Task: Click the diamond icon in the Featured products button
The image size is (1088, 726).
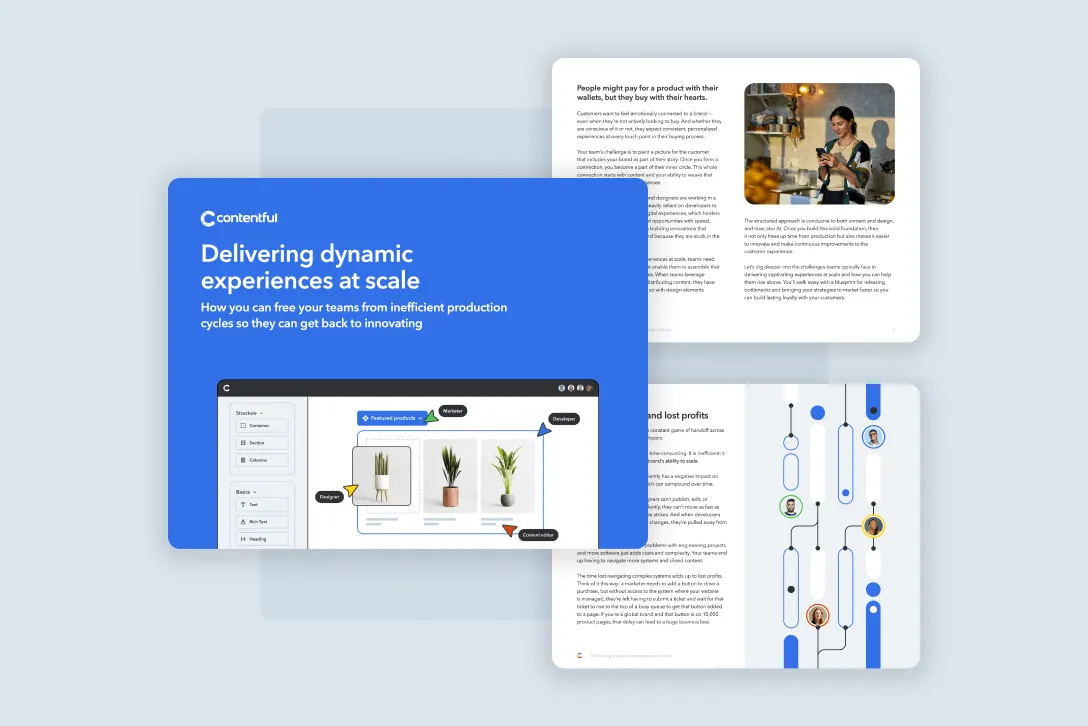Action: point(366,418)
